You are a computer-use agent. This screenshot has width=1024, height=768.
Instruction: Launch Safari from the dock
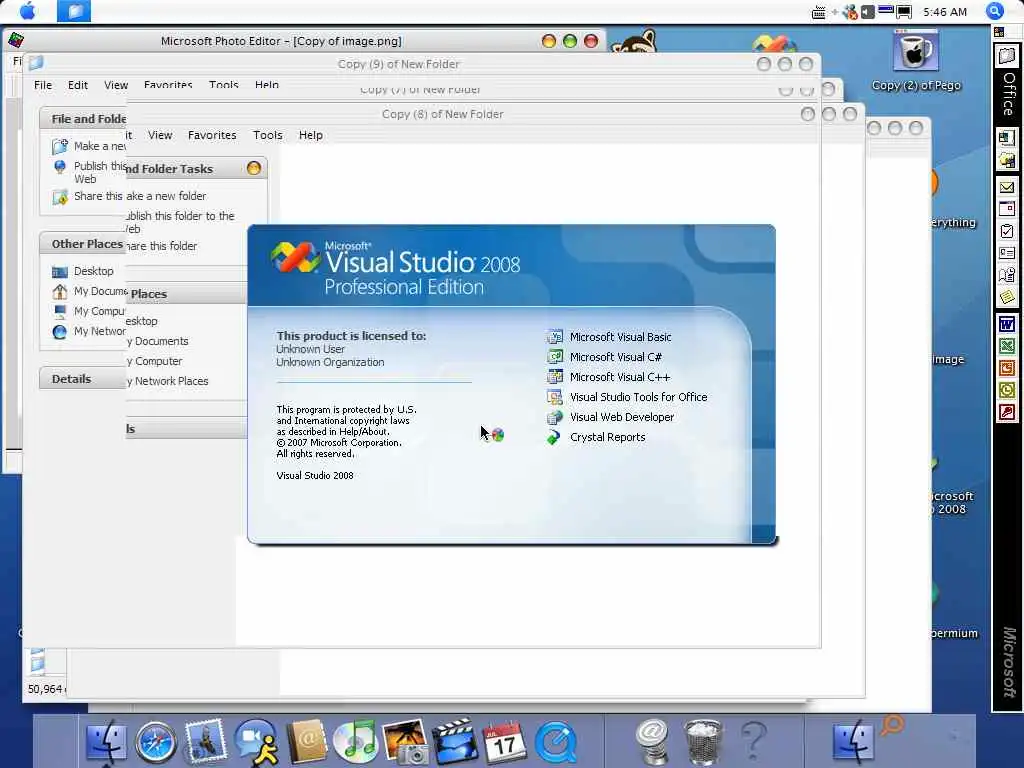(155, 742)
